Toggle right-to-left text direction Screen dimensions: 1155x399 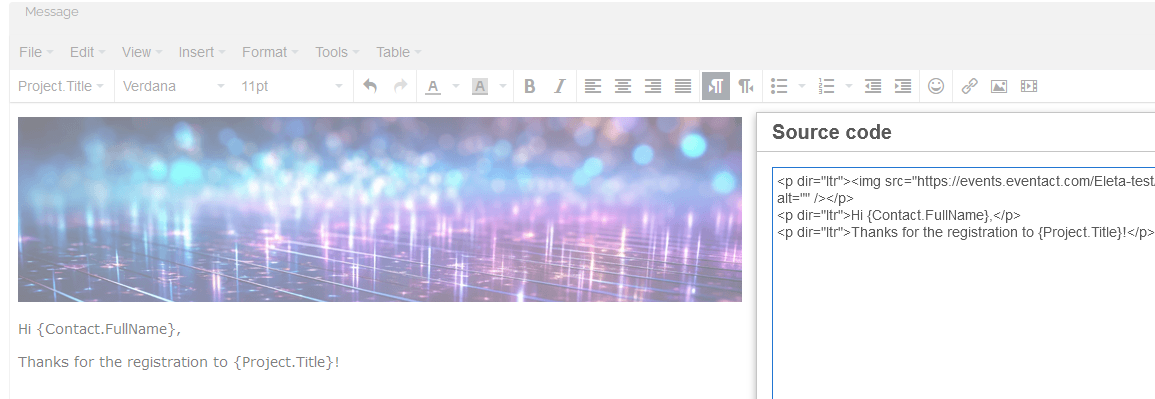745,86
